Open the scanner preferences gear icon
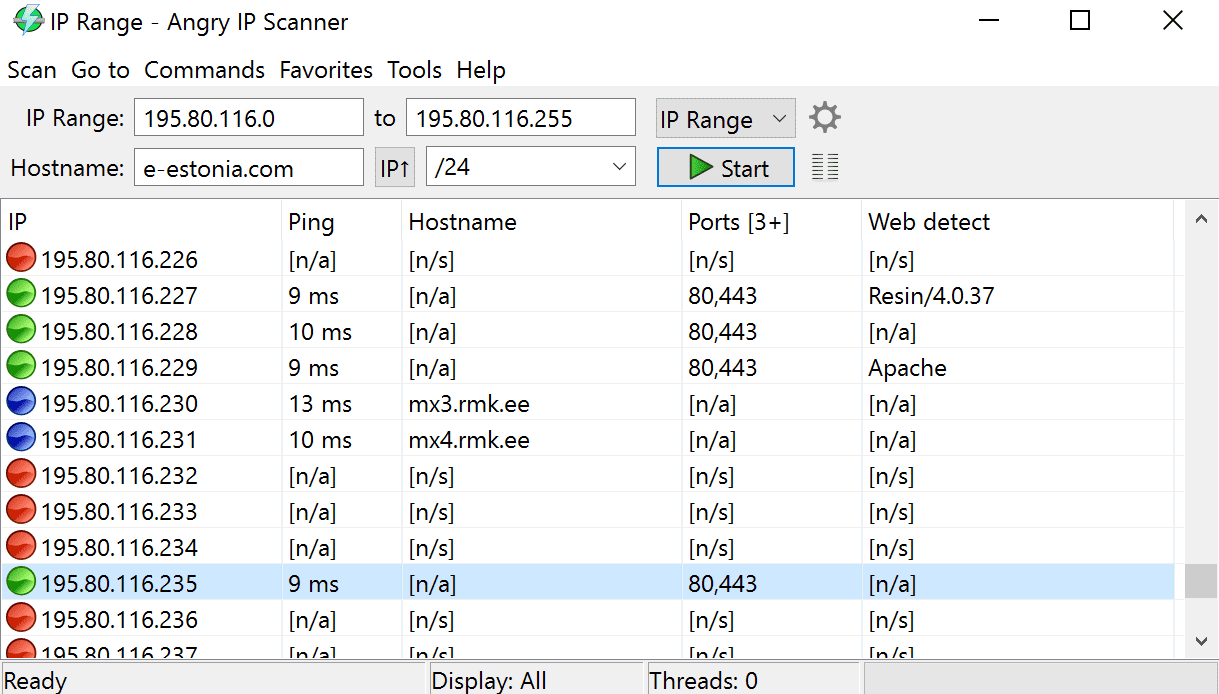The width and height of the screenshot is (1219, 694). pyautogui.click(x=824, y=117)
